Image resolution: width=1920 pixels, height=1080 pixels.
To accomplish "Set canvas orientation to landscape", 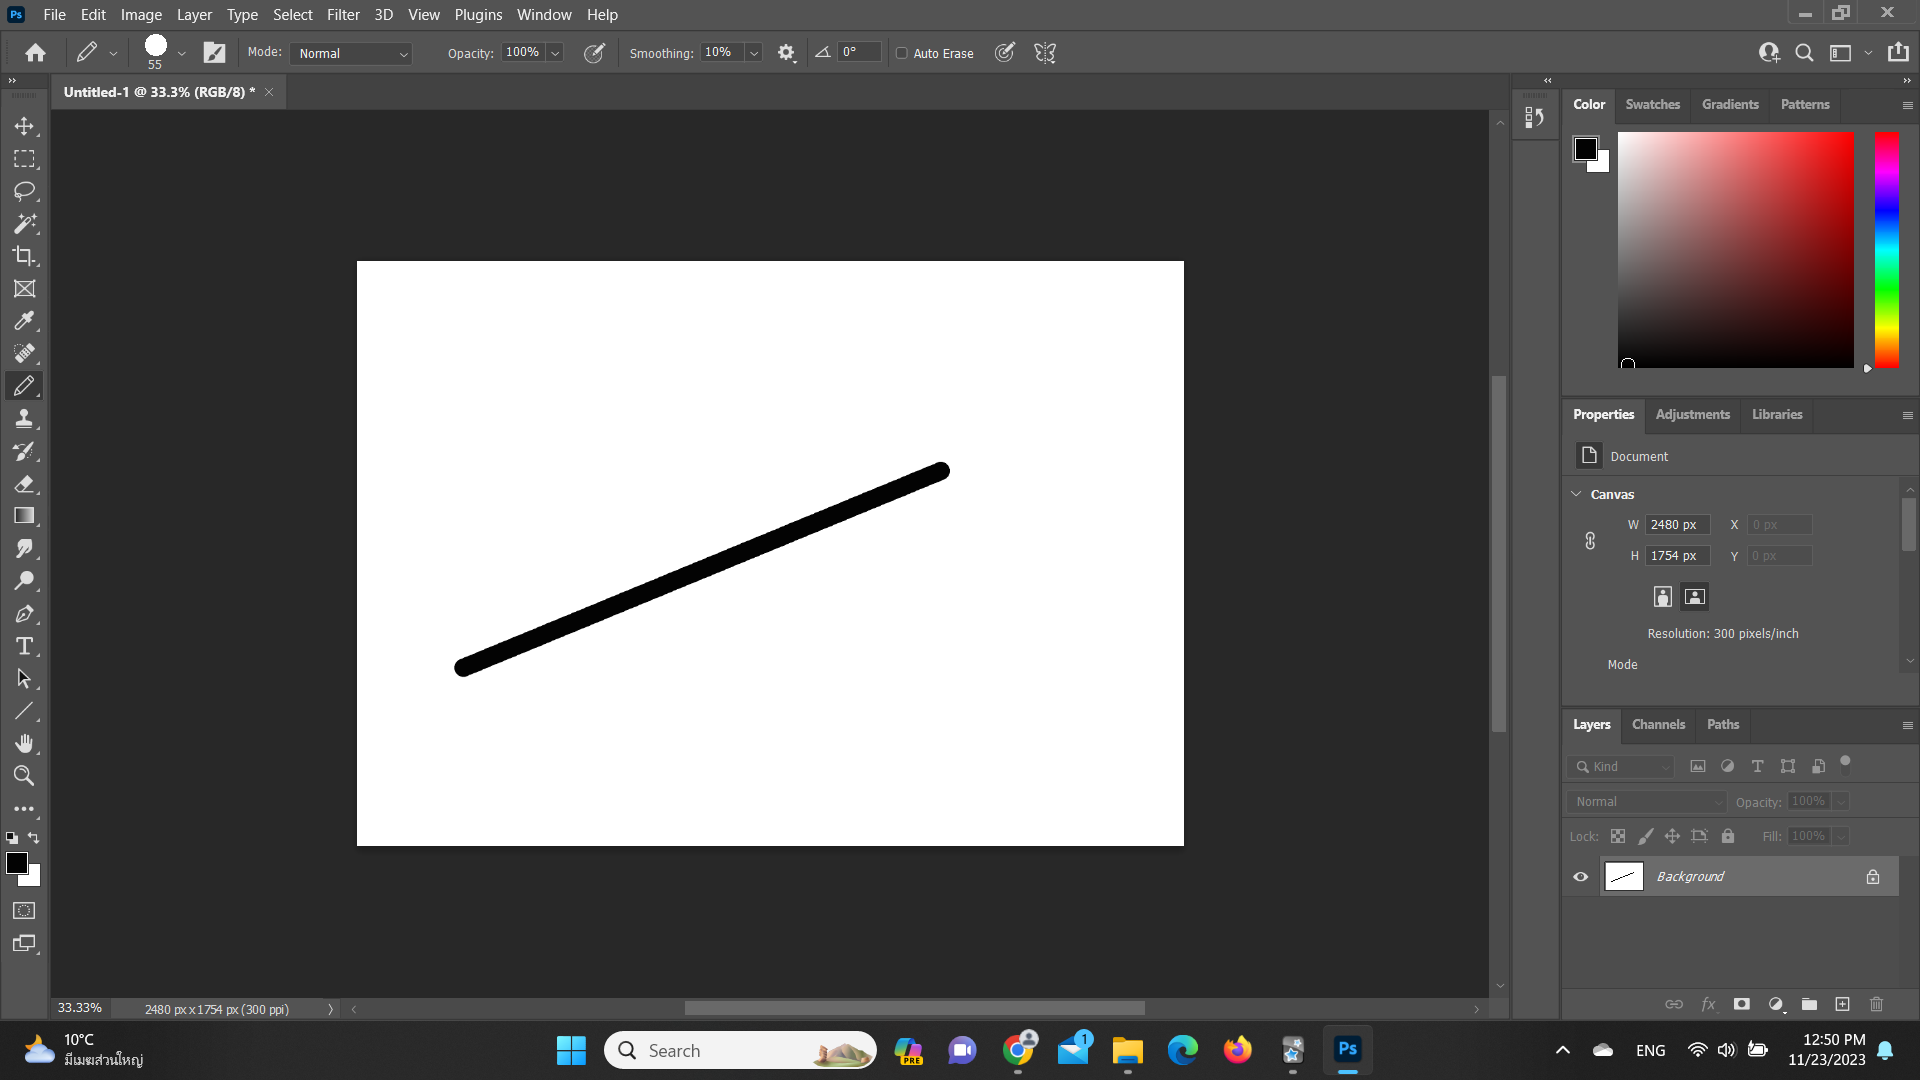I will pyautogui.click(x=1695, y=597).
